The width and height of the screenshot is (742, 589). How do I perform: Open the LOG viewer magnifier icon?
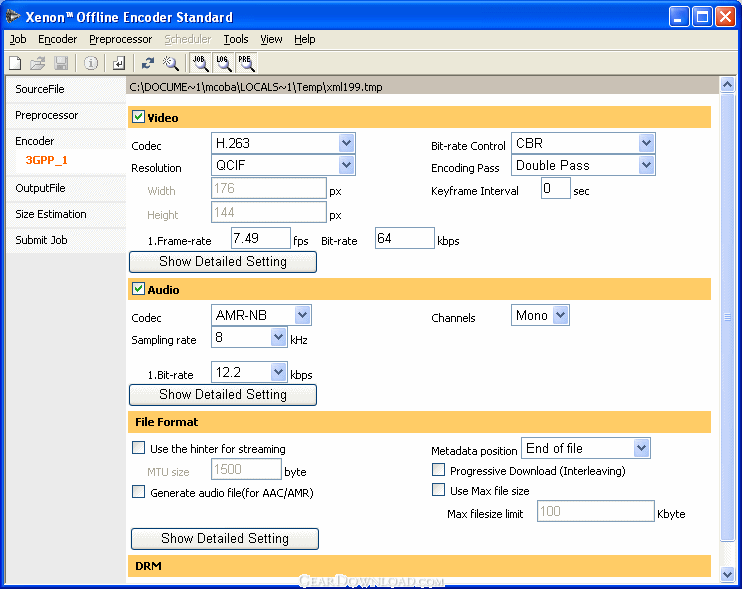223,63
